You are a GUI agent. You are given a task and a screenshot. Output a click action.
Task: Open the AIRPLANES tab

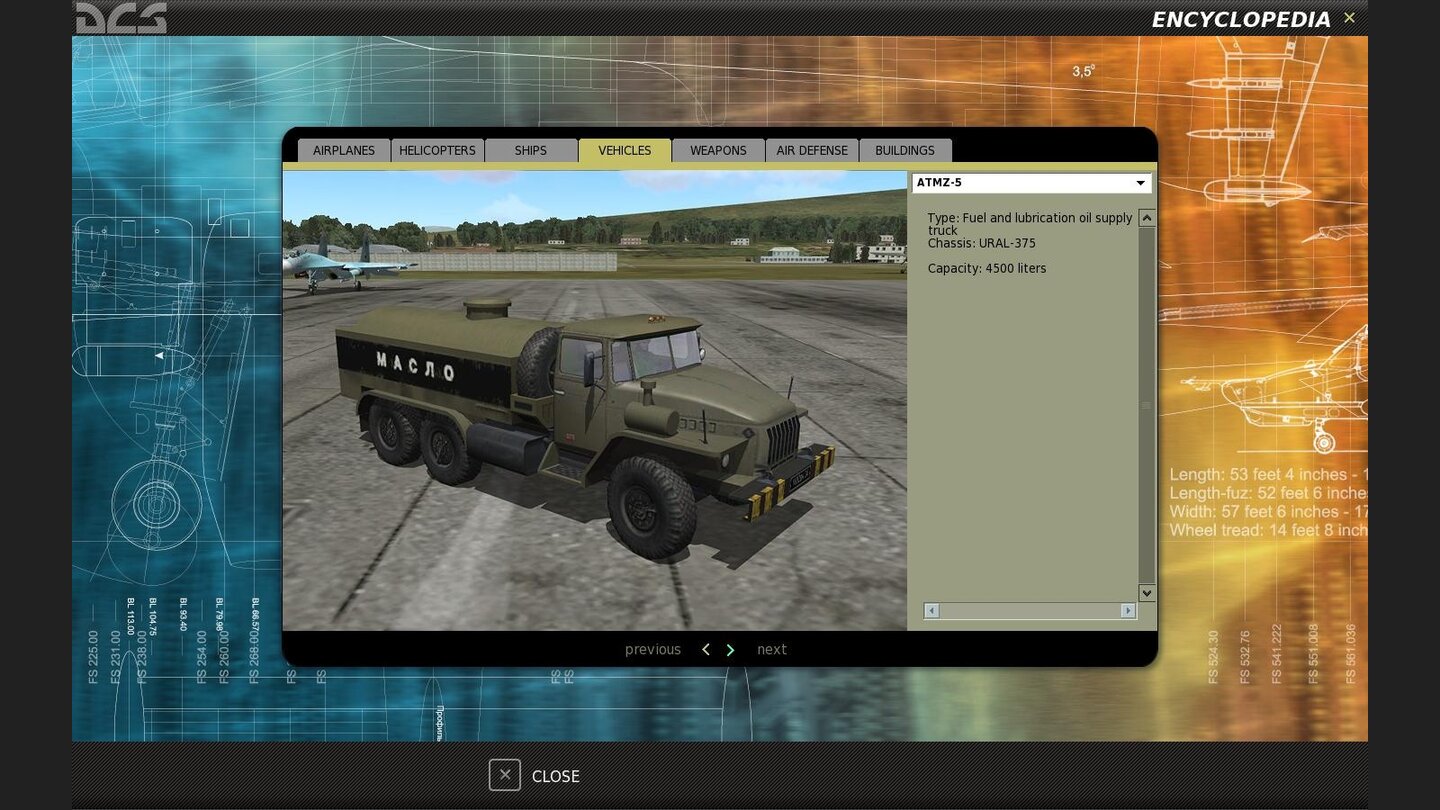[x=344, y=150]
